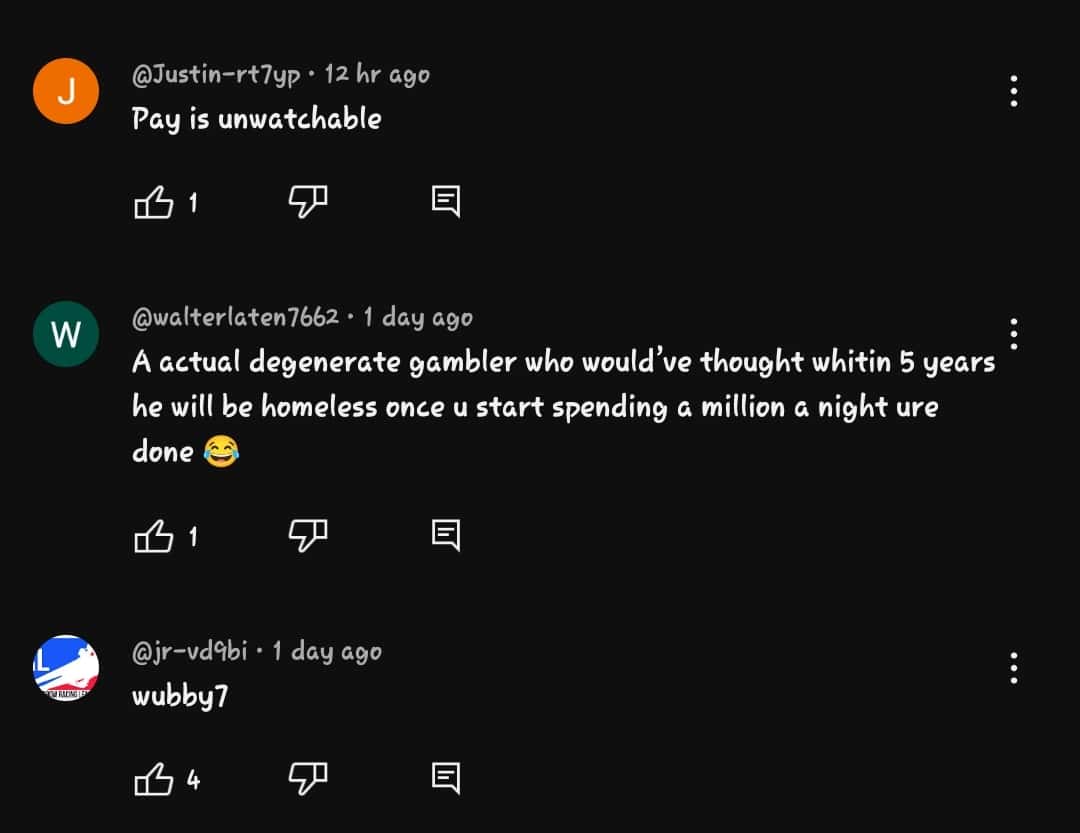
Task: Open options menu for Justin-rt7yp's comment
Action: [x=1013, y=91]
